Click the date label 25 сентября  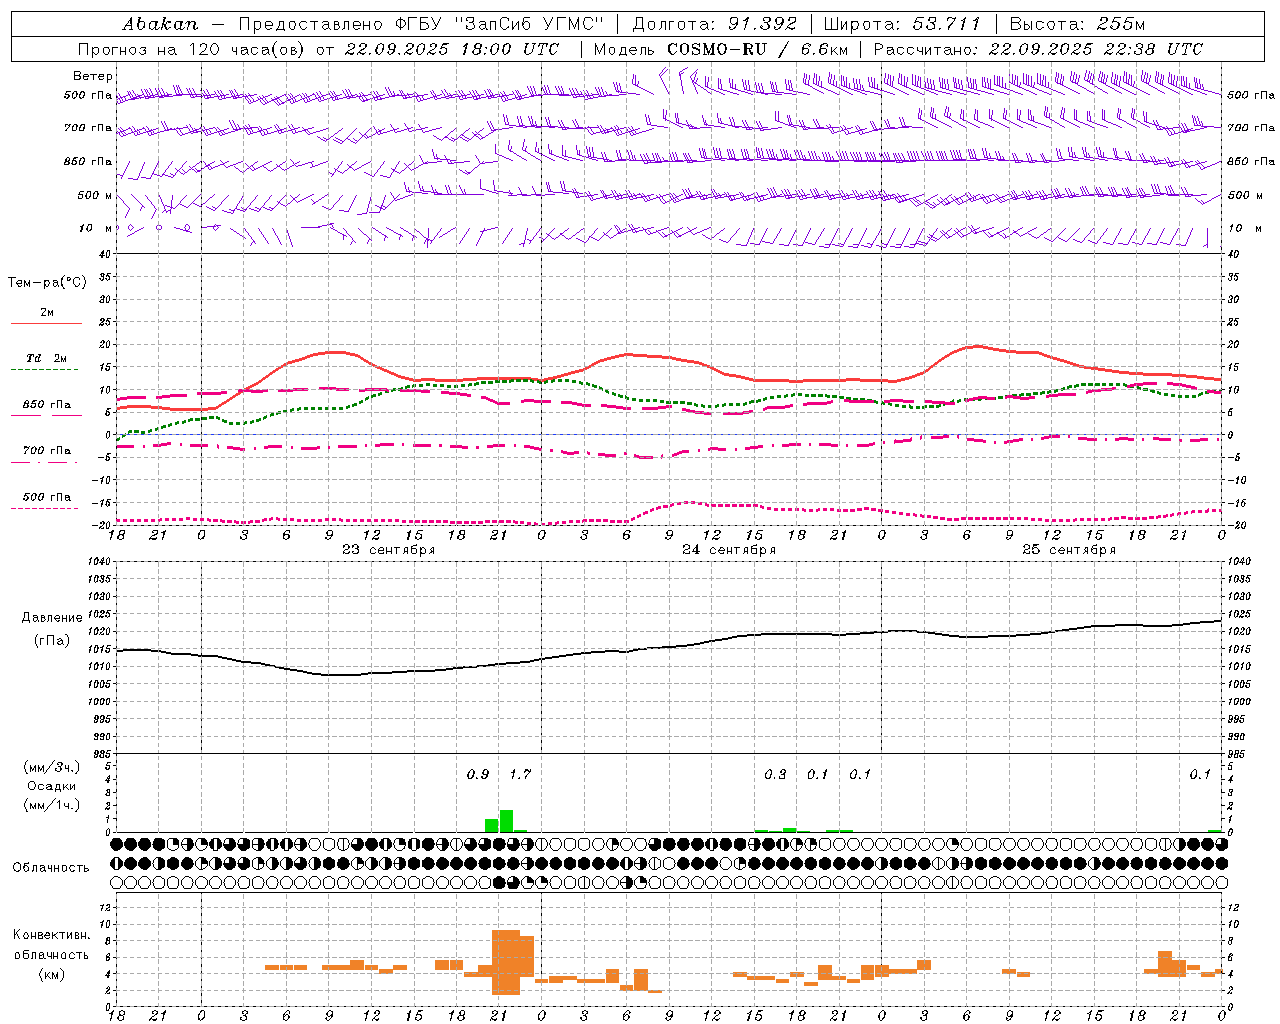[x=1069, y=550]
